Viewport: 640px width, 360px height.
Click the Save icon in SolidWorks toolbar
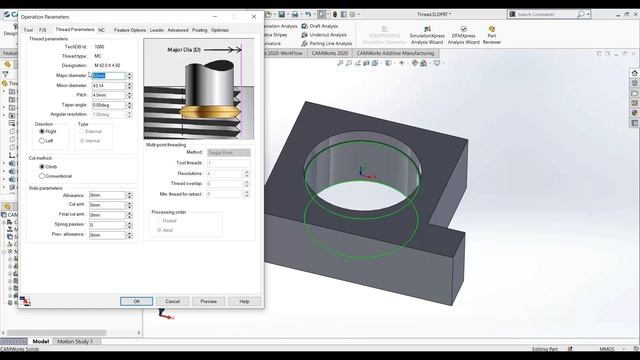tap(282, 14)
